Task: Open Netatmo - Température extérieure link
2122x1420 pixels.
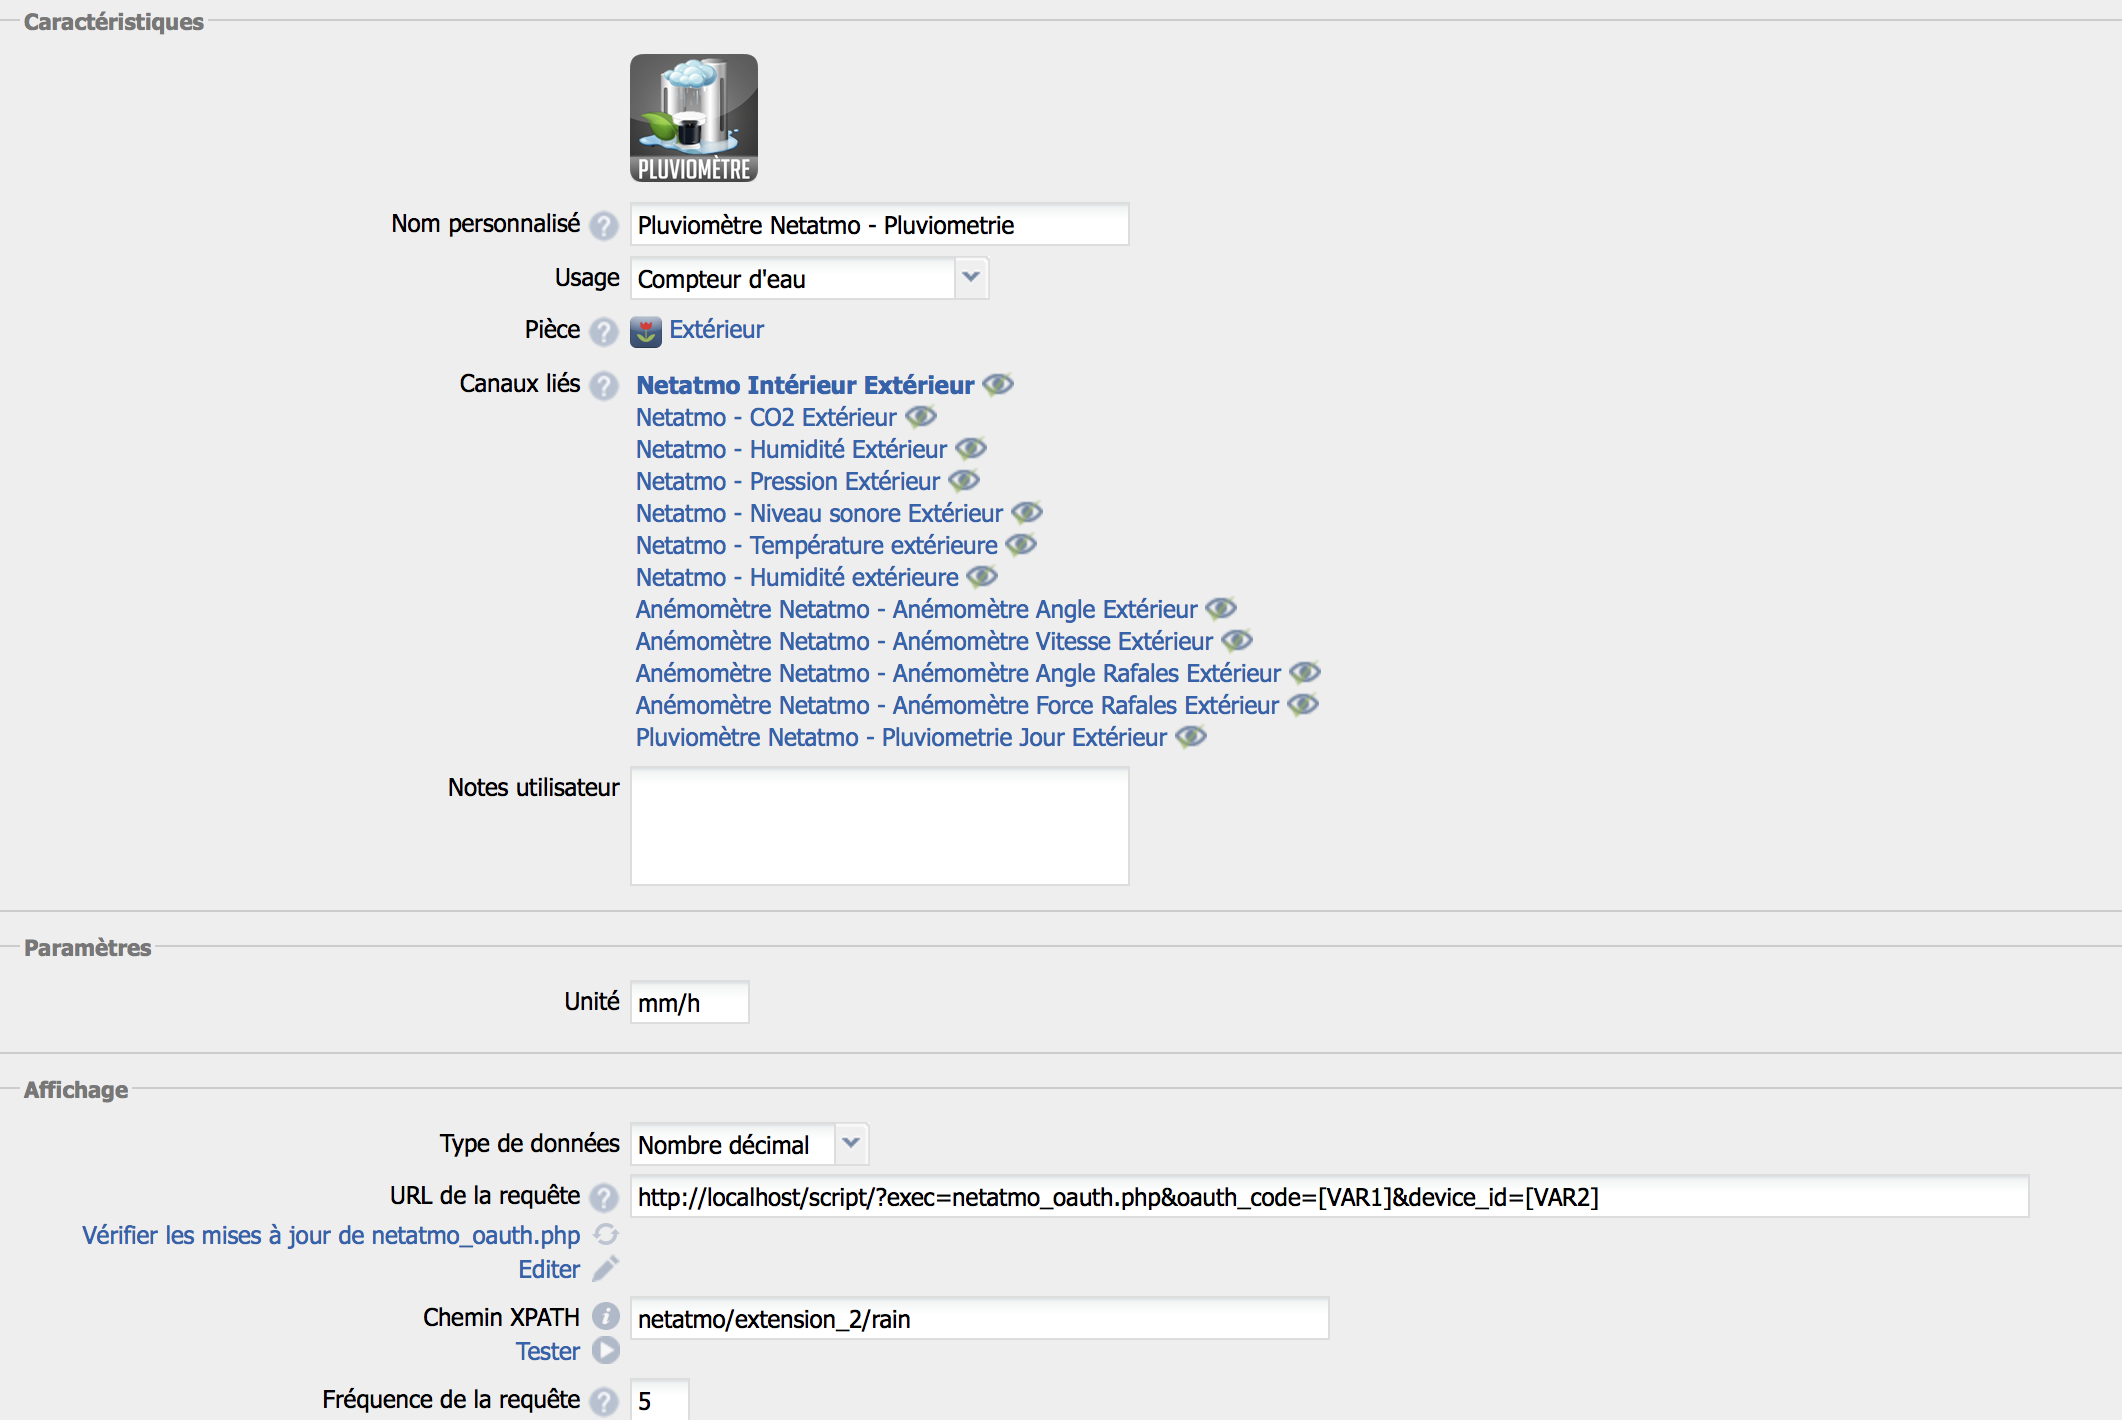Action: (816, 545)
